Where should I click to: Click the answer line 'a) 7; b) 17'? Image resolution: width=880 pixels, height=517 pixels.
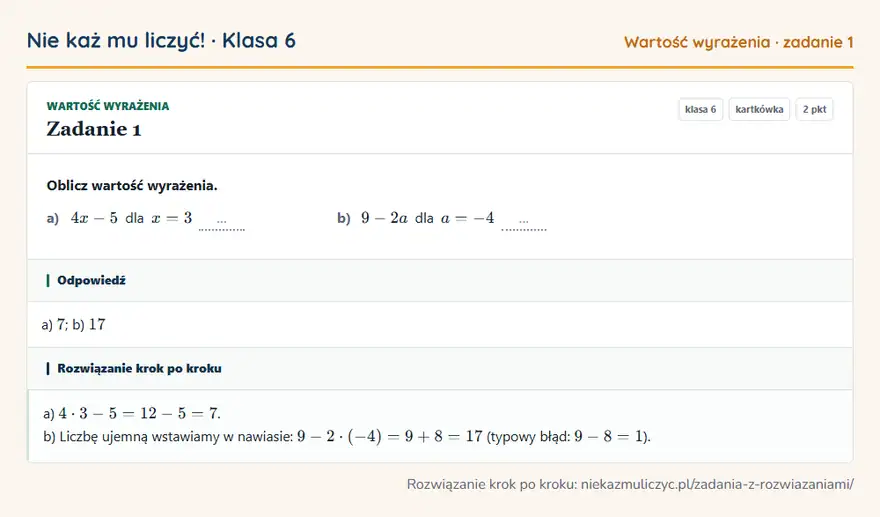(74, 324)
